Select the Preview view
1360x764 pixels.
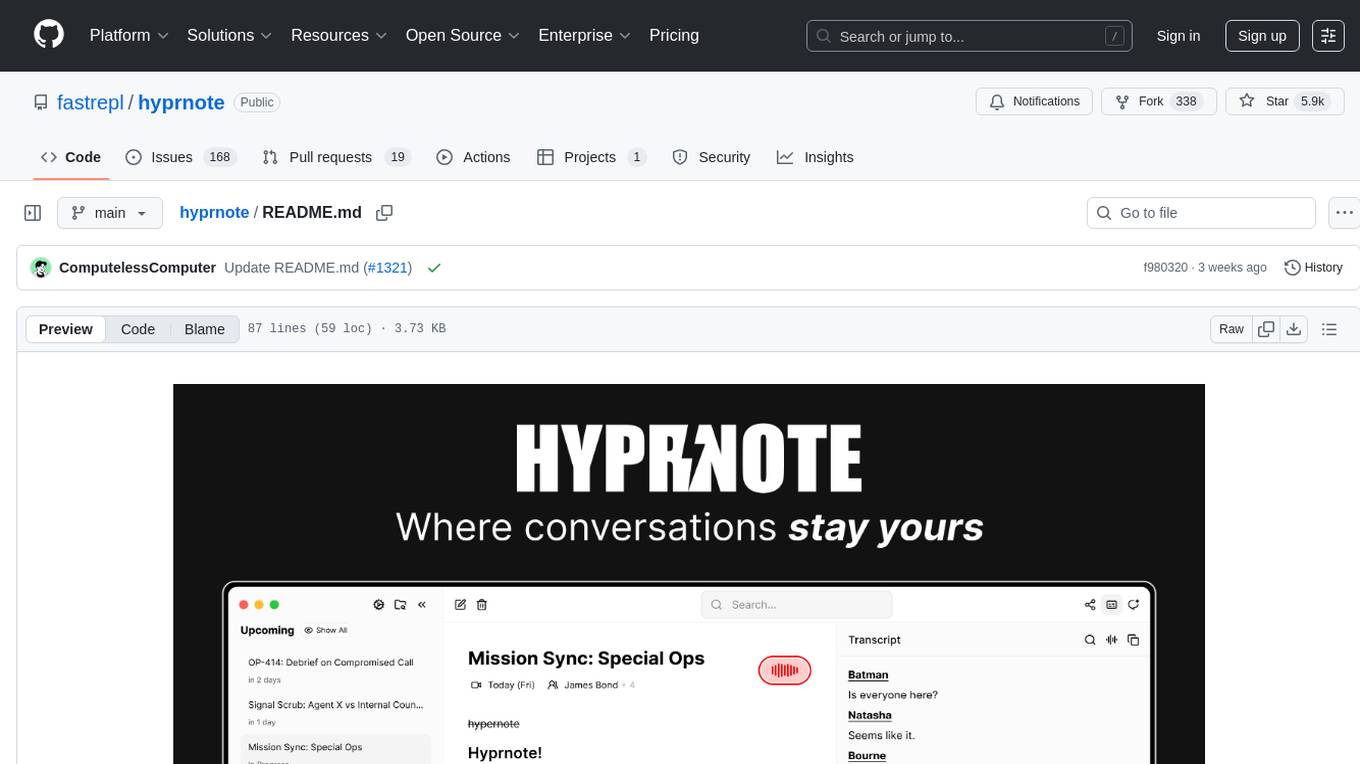(x=66, y=329)
